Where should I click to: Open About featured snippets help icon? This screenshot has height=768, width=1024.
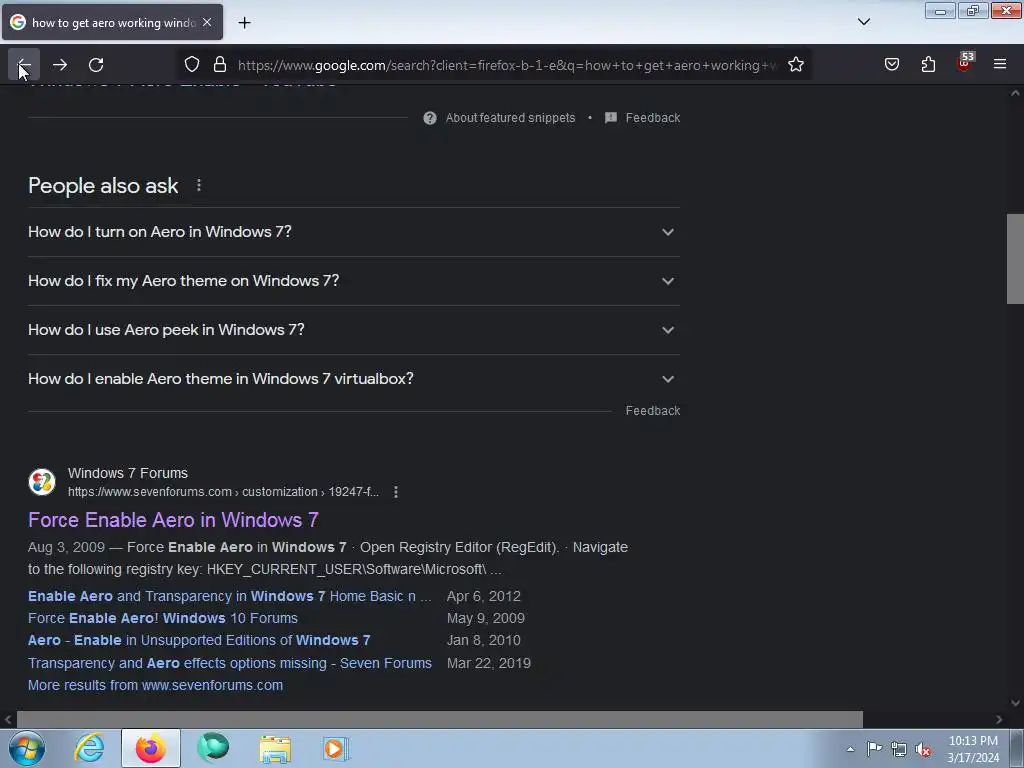430,118
